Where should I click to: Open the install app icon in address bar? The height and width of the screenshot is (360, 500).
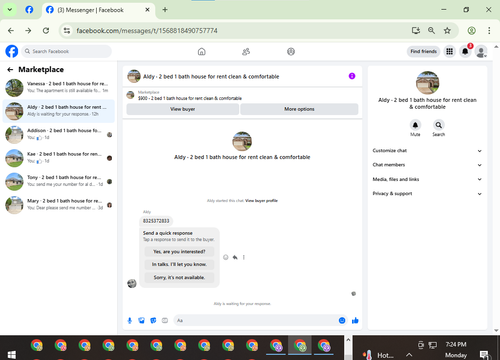coord(416,31)
